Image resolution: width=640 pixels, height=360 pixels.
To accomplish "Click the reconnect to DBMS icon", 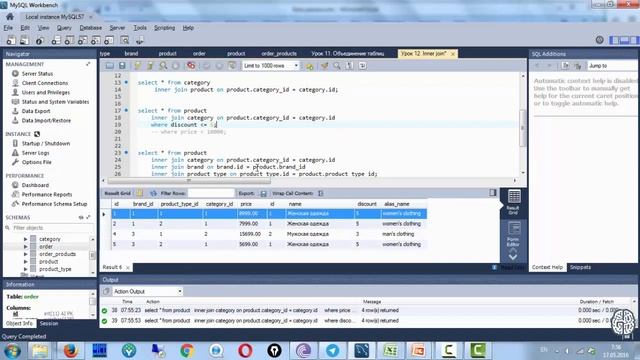I will click(x=140, y=40).
